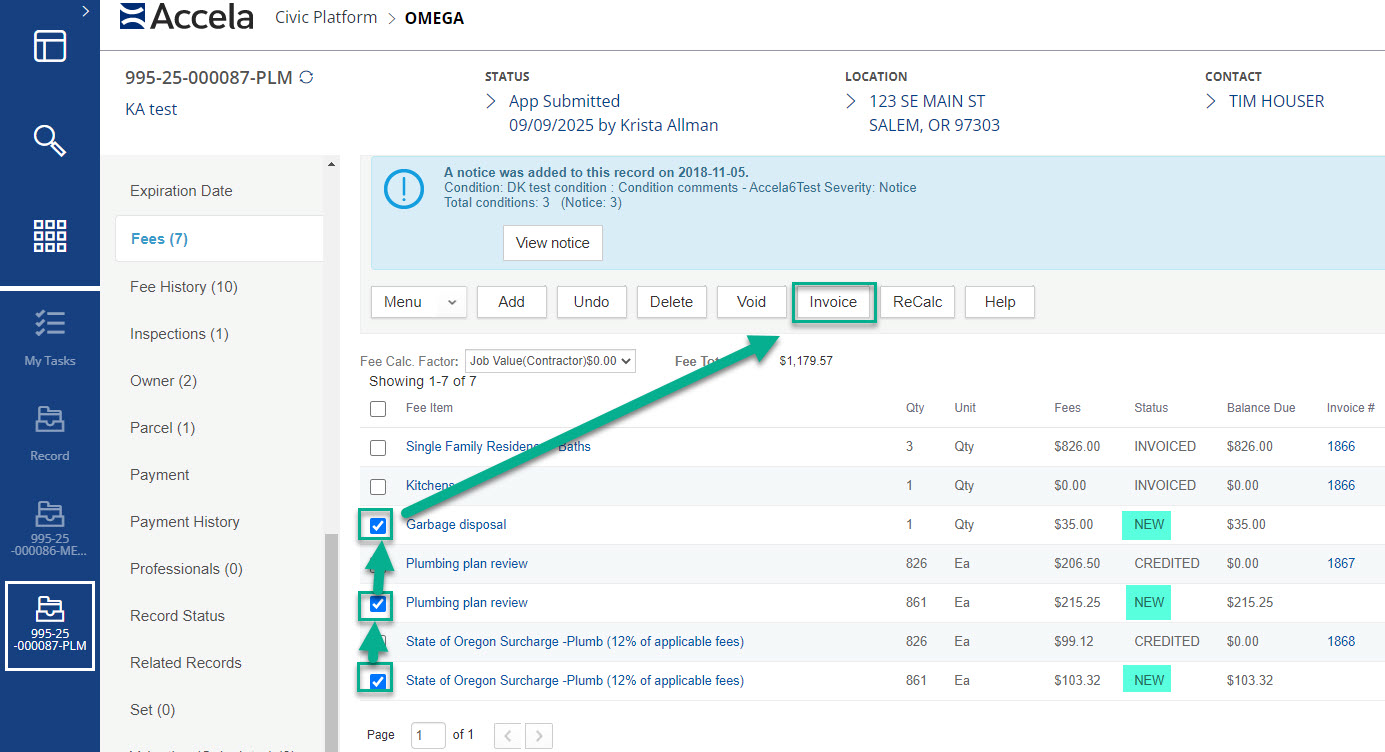
Task: Open the Fee History (10) tab
Action: (x=184, y=287)
